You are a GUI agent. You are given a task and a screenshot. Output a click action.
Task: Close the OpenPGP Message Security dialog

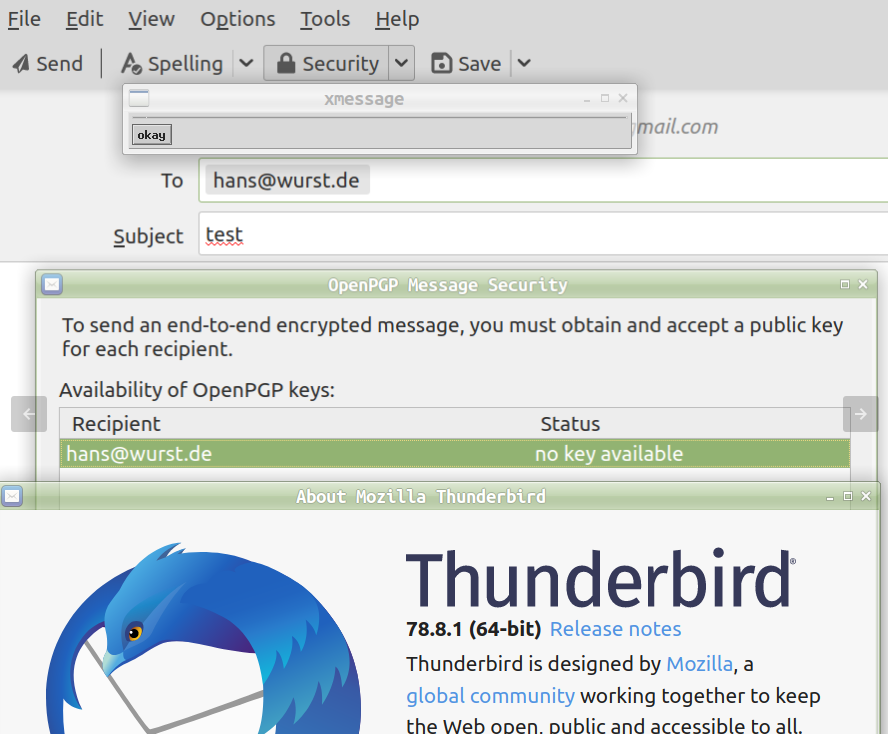click(x=863, y=284)
